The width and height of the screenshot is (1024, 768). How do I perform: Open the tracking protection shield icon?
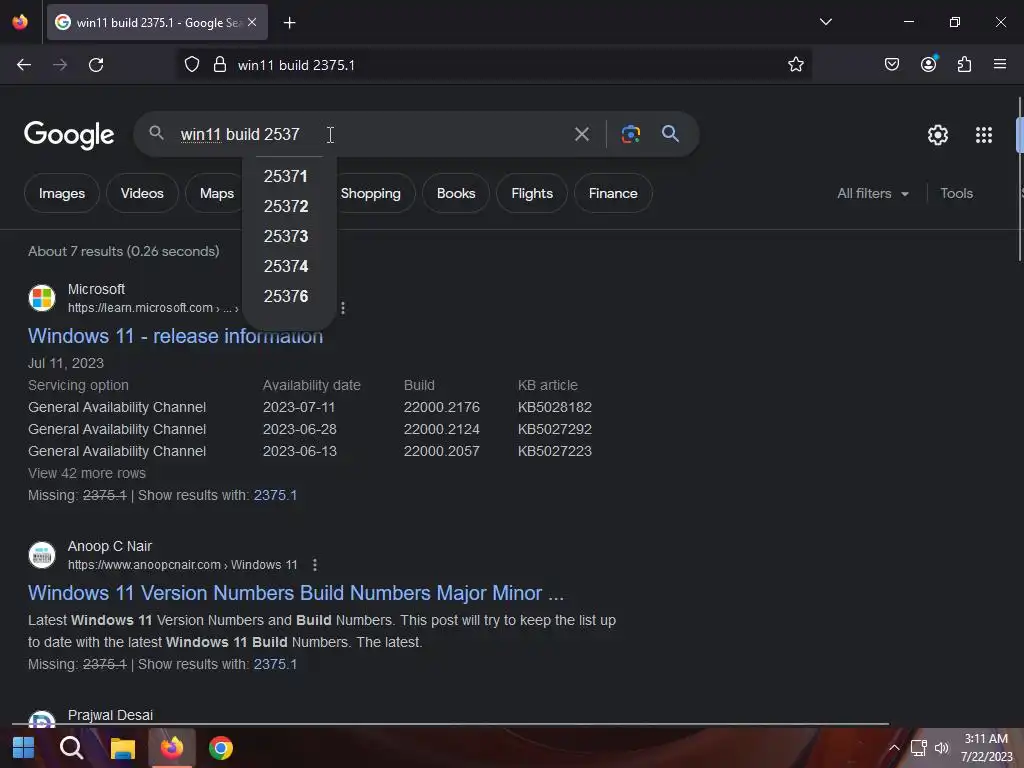click(191, 65)
